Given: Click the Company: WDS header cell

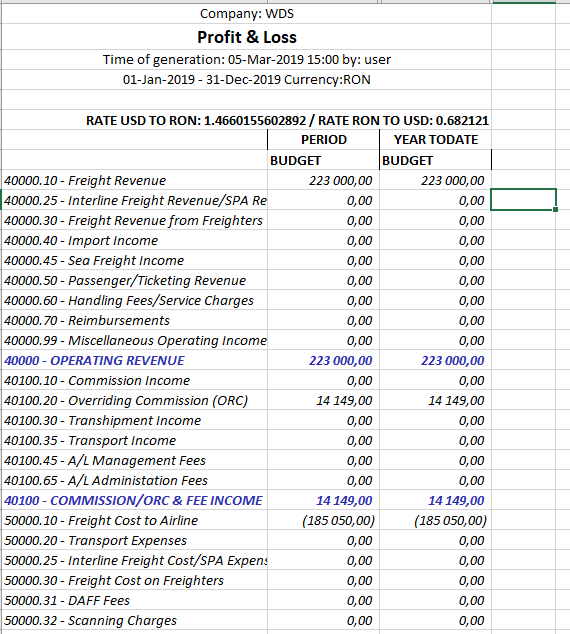Looking at the screenshot, I should click(247, 14).
